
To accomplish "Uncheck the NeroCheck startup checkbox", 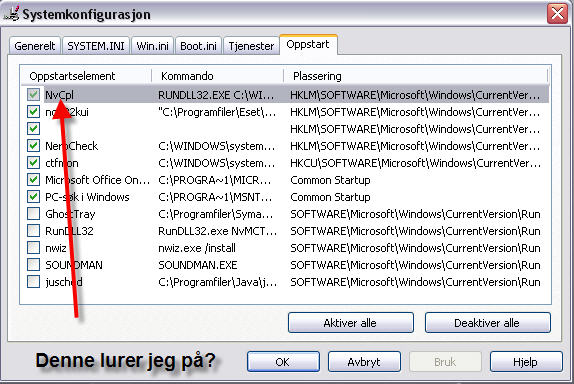I will click(x=33, y=146).
